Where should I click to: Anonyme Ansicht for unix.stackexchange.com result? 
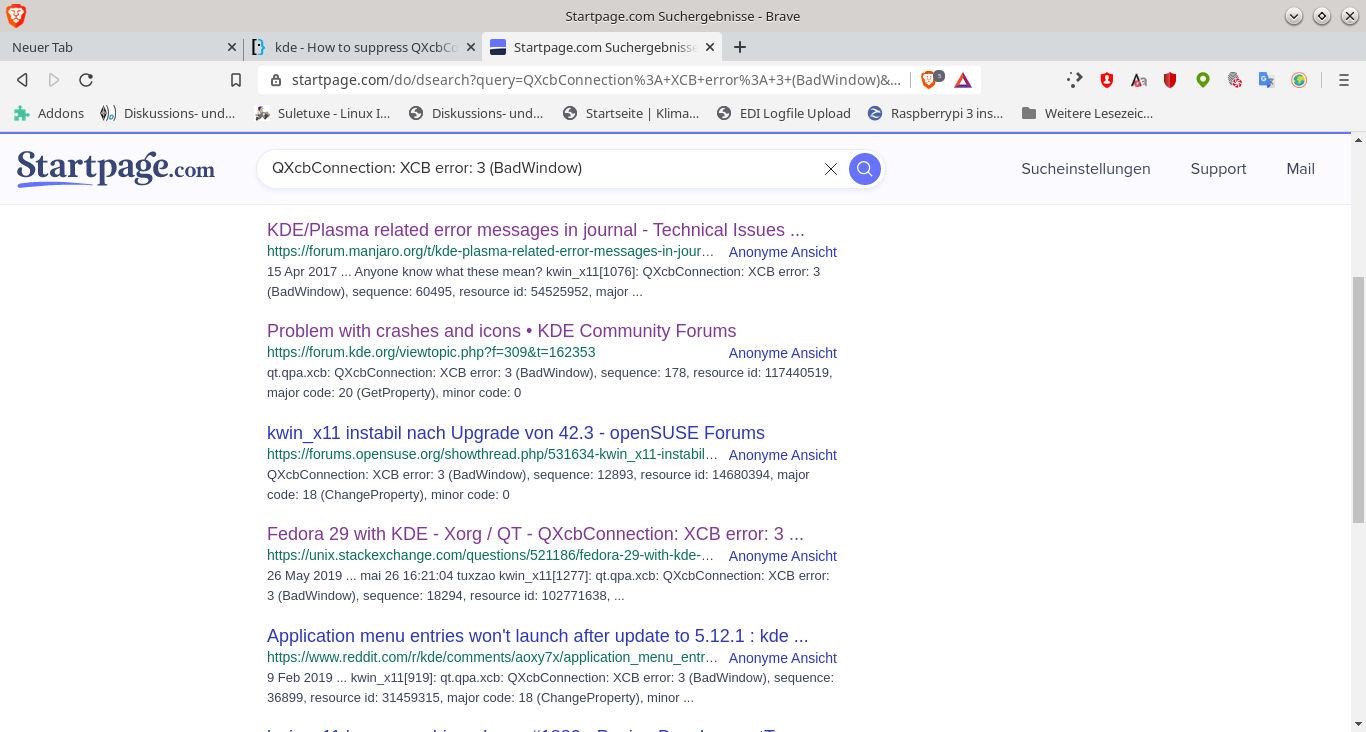(x=783, y=556)
